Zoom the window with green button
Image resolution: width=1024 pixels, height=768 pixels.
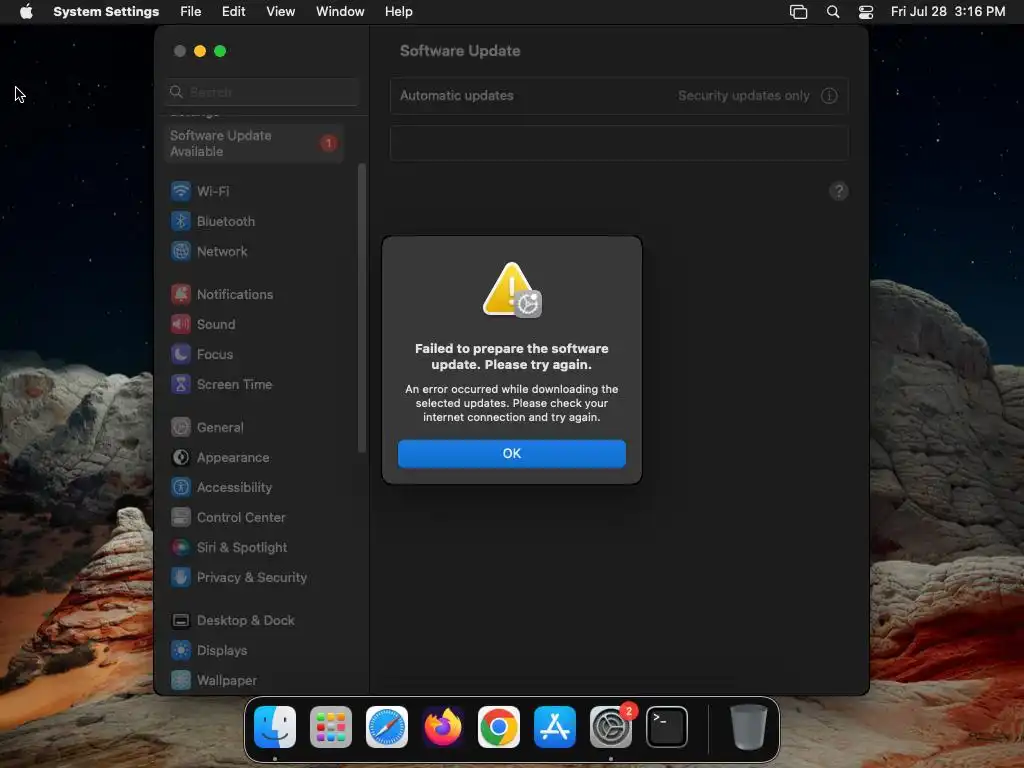(220, 51)
